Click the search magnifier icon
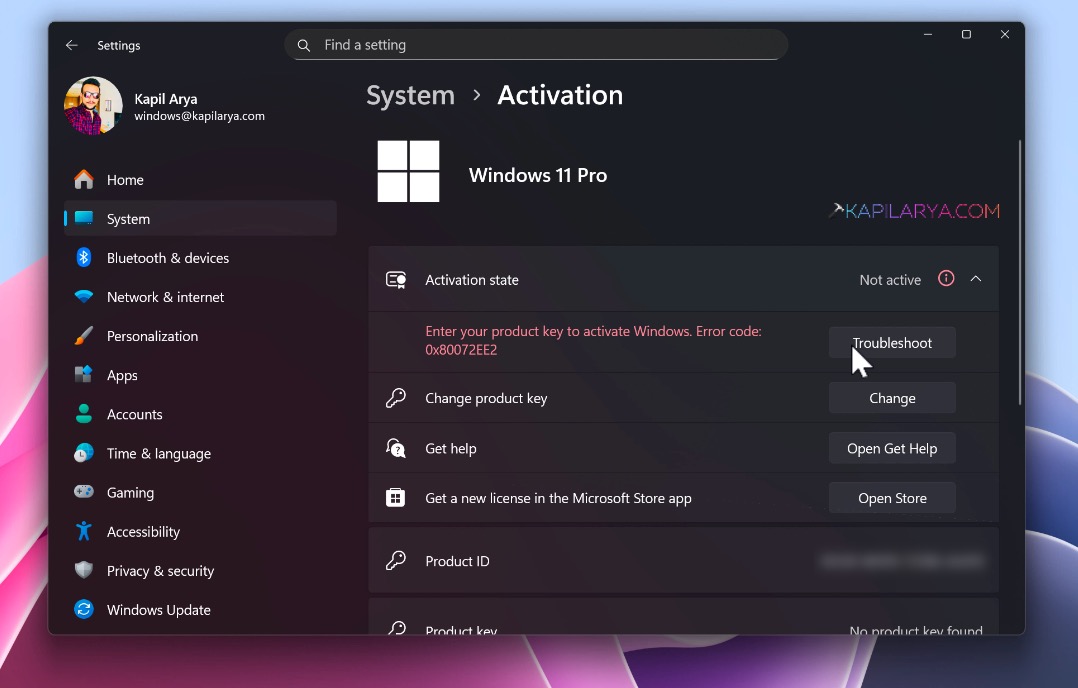 pos(303,45)
